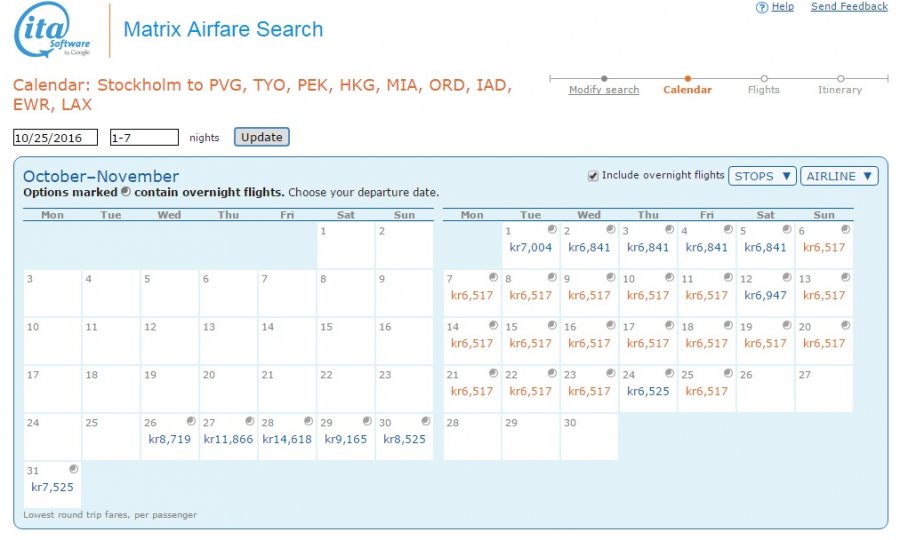Open the Send Feedback link
The width and height of the screenshot is (900, 540).
coord(848,7)
